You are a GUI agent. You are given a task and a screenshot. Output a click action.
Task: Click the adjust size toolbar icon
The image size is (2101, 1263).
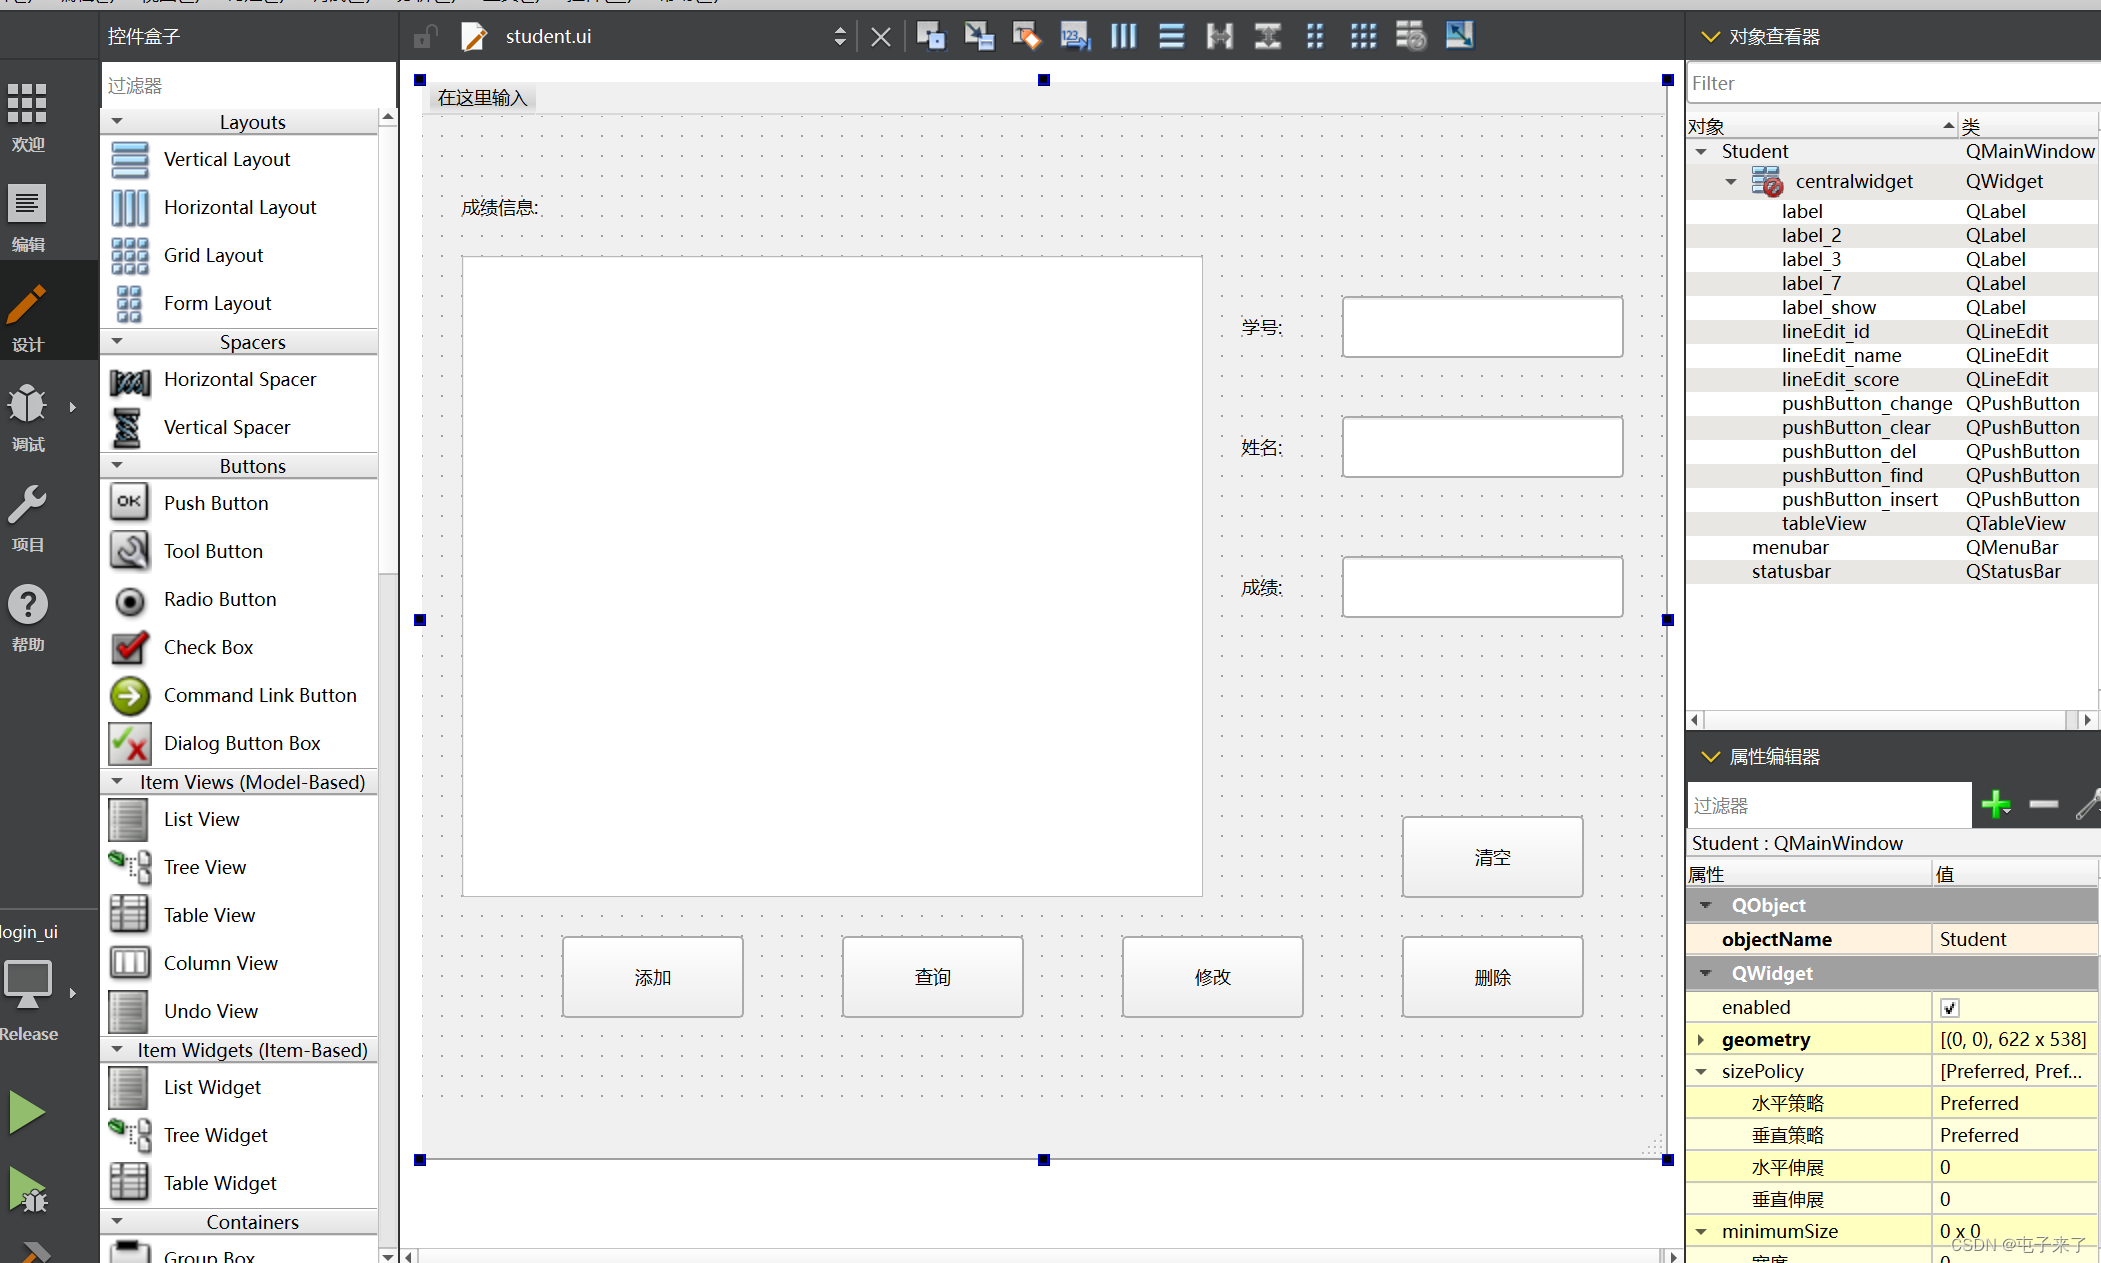pos(1459,37)
